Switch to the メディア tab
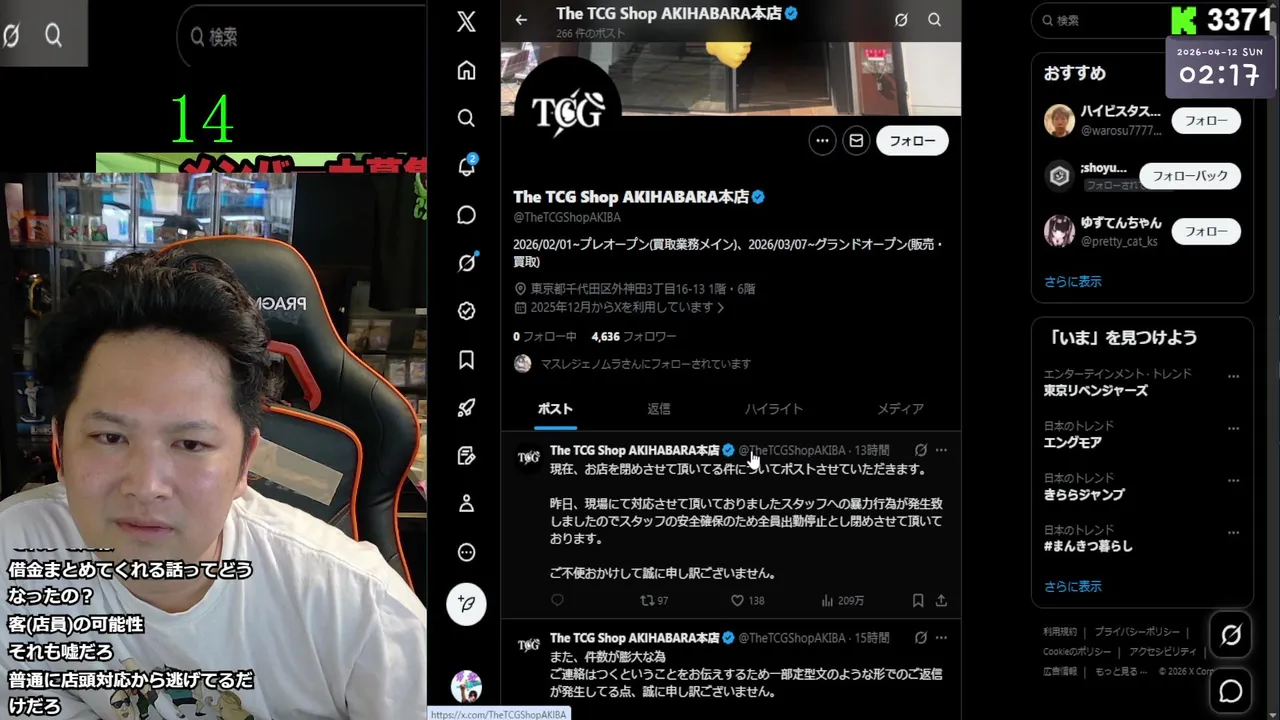Screen dimensions: 1280x720 (x=900, y=409)
